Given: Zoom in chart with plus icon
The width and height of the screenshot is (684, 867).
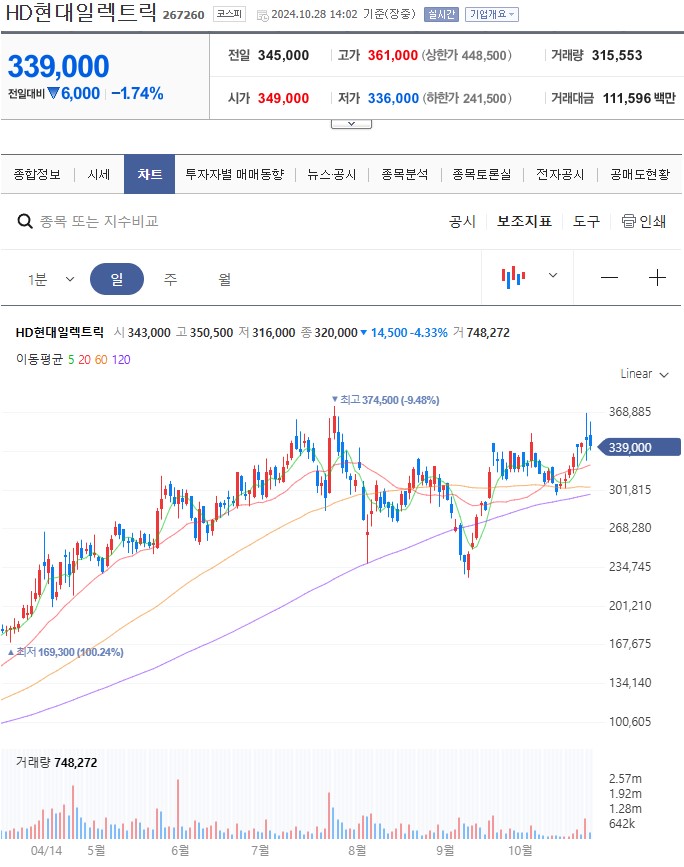Looking at the screenshot, I should coord(657,277).
